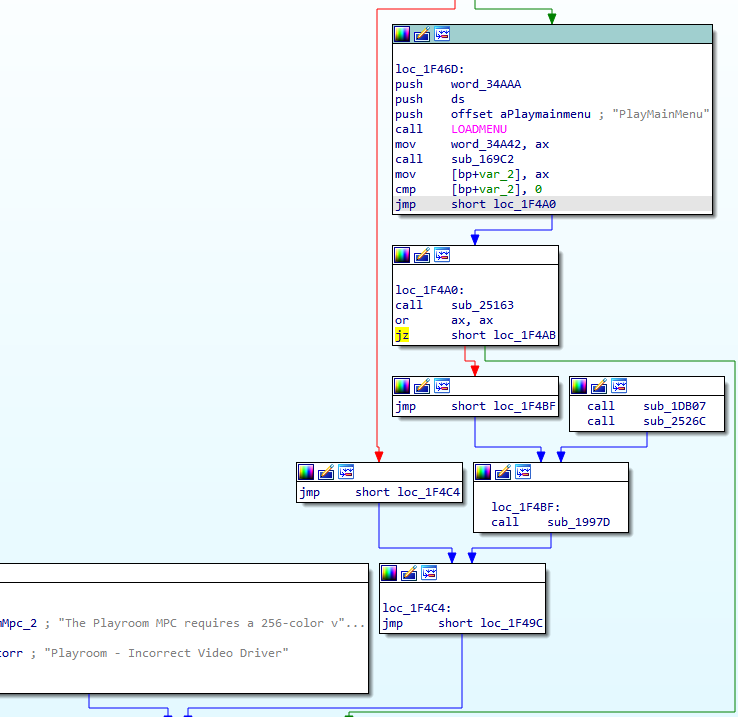
Task: Click the highlighted jz mnemonic
Action: point(402,335)
